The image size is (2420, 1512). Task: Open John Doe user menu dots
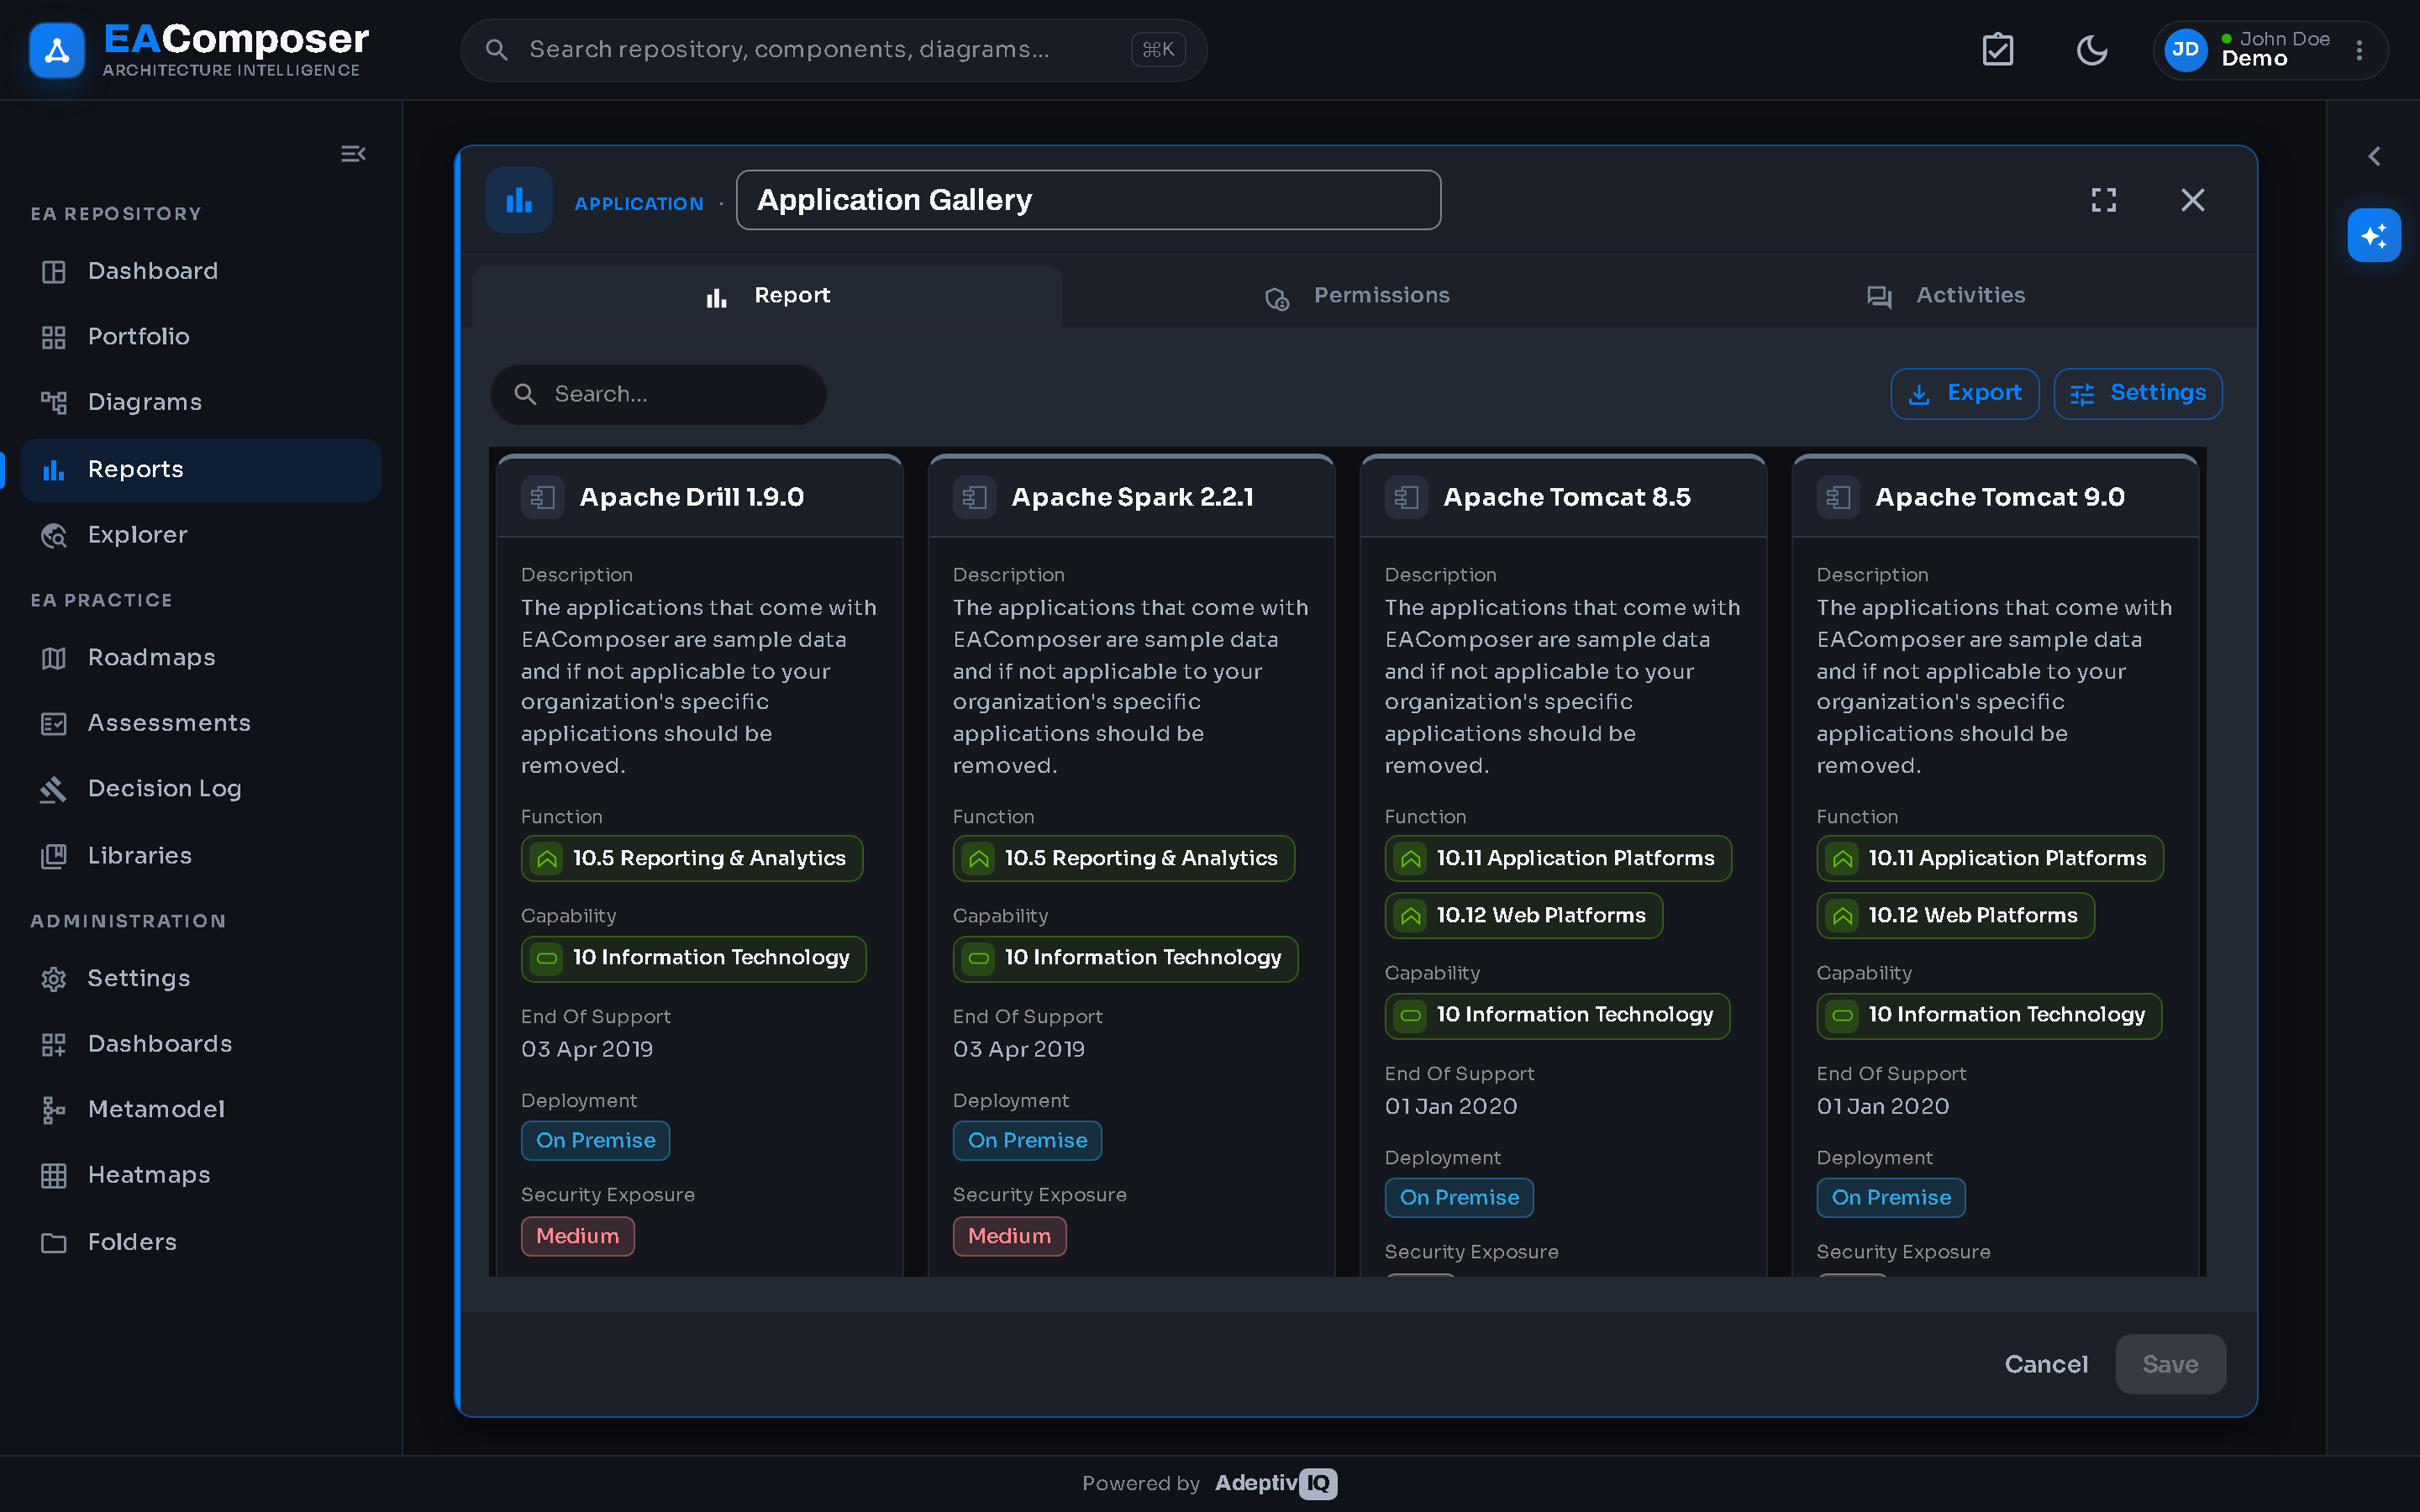point(2359,50)
